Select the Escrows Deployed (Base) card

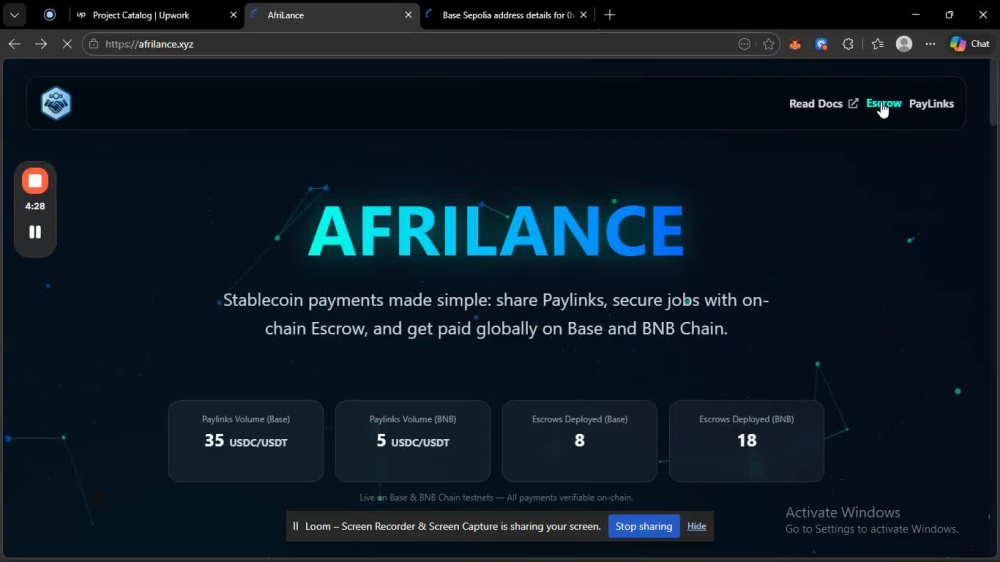pyautogui.click(x=579, y=441)
